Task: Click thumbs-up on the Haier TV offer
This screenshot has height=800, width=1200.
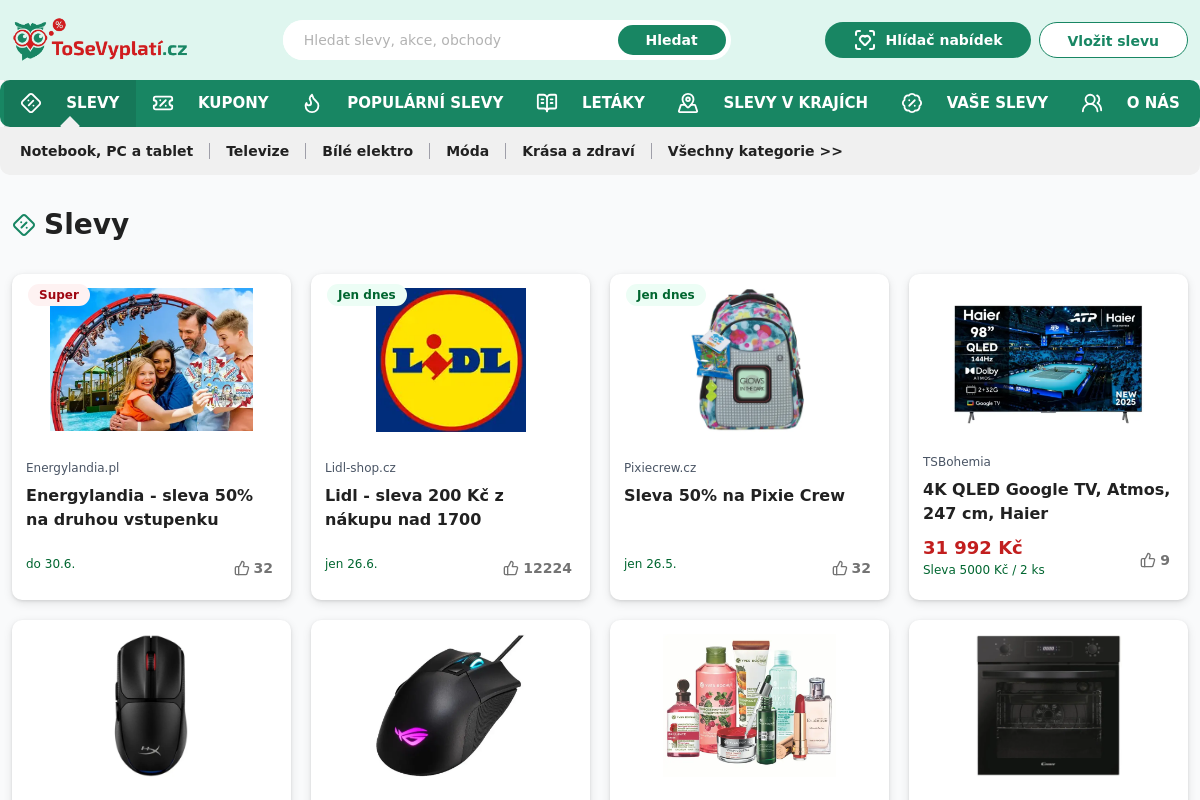Action: [x=1148, y=560]
